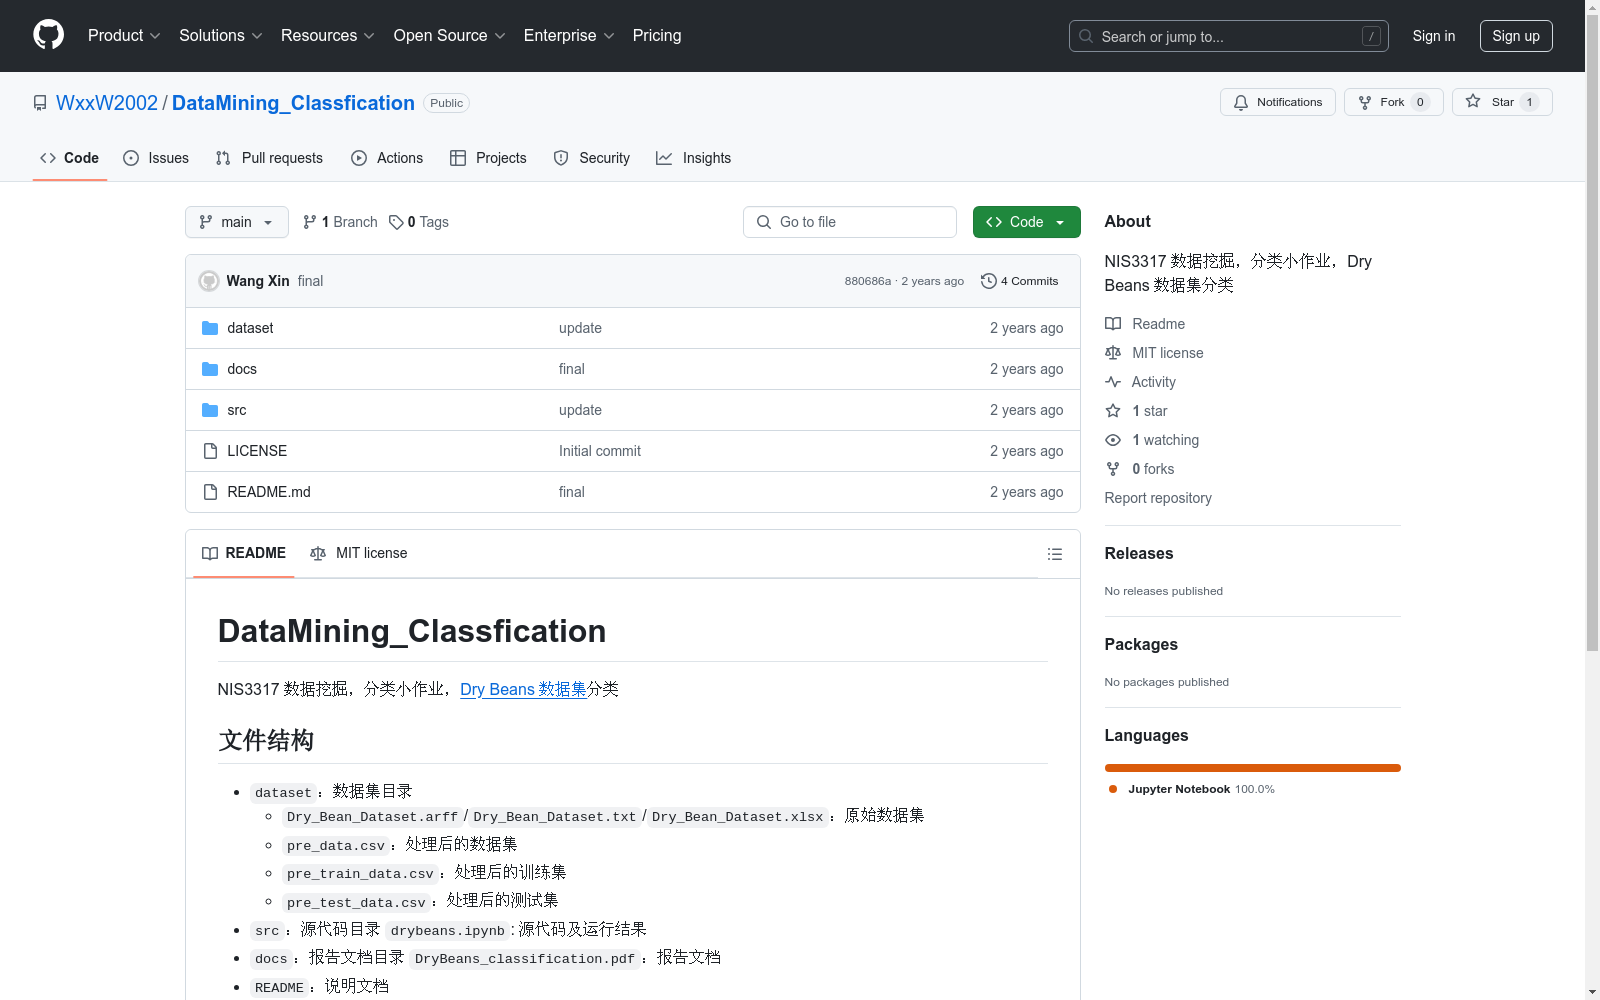The height and width of the screenshot is (1000, 1600).
Task: Click the search magnifier in header
Action: coord(1086,36)
